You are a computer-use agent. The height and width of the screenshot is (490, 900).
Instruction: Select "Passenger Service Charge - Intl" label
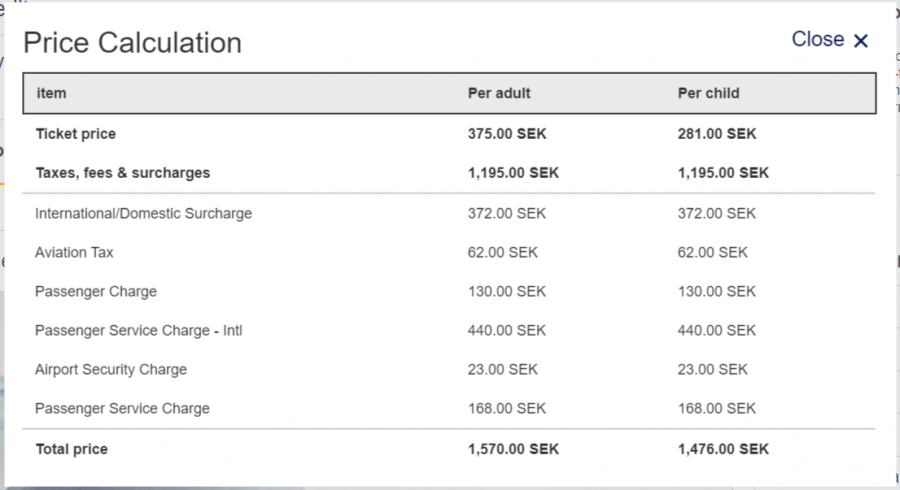click(x=138, y=331)
